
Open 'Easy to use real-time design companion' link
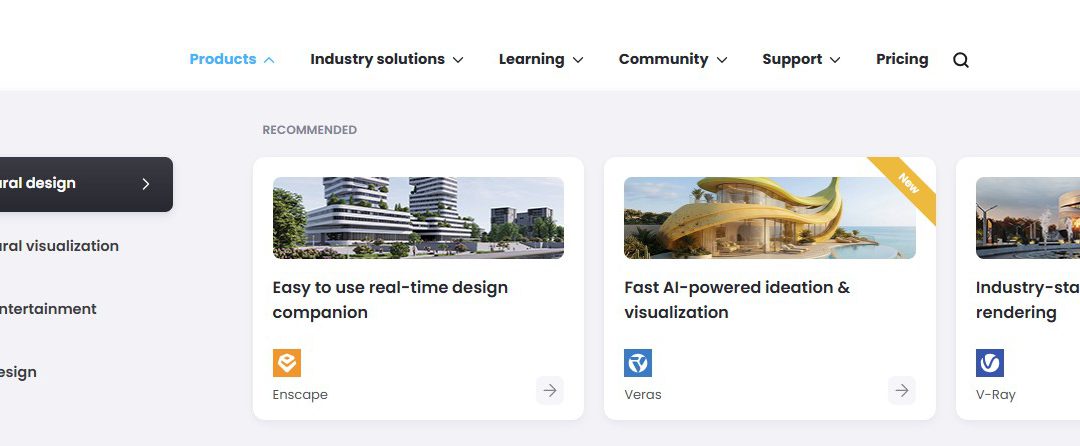[x=390, y=299]
